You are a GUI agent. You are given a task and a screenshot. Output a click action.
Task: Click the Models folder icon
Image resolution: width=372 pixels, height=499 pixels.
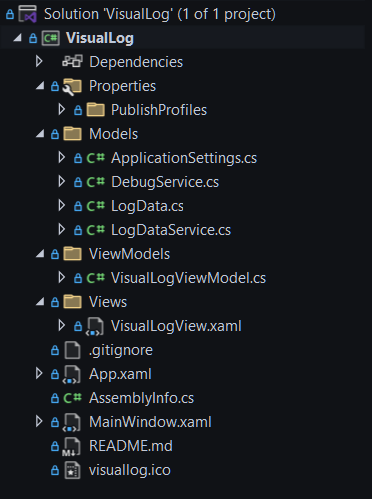72,134
